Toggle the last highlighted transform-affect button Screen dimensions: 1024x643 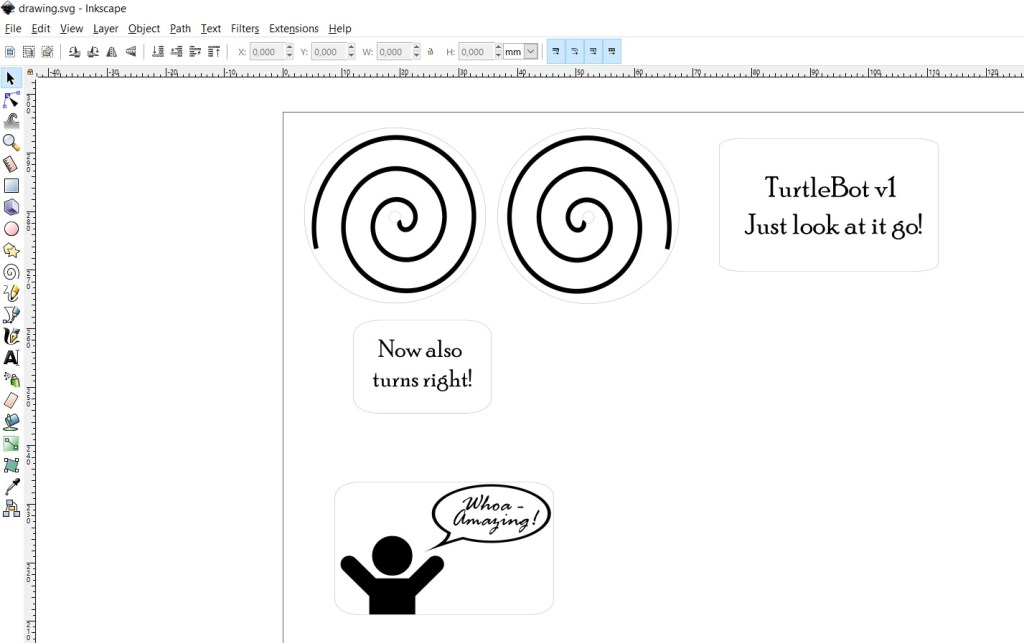[611, 51]
